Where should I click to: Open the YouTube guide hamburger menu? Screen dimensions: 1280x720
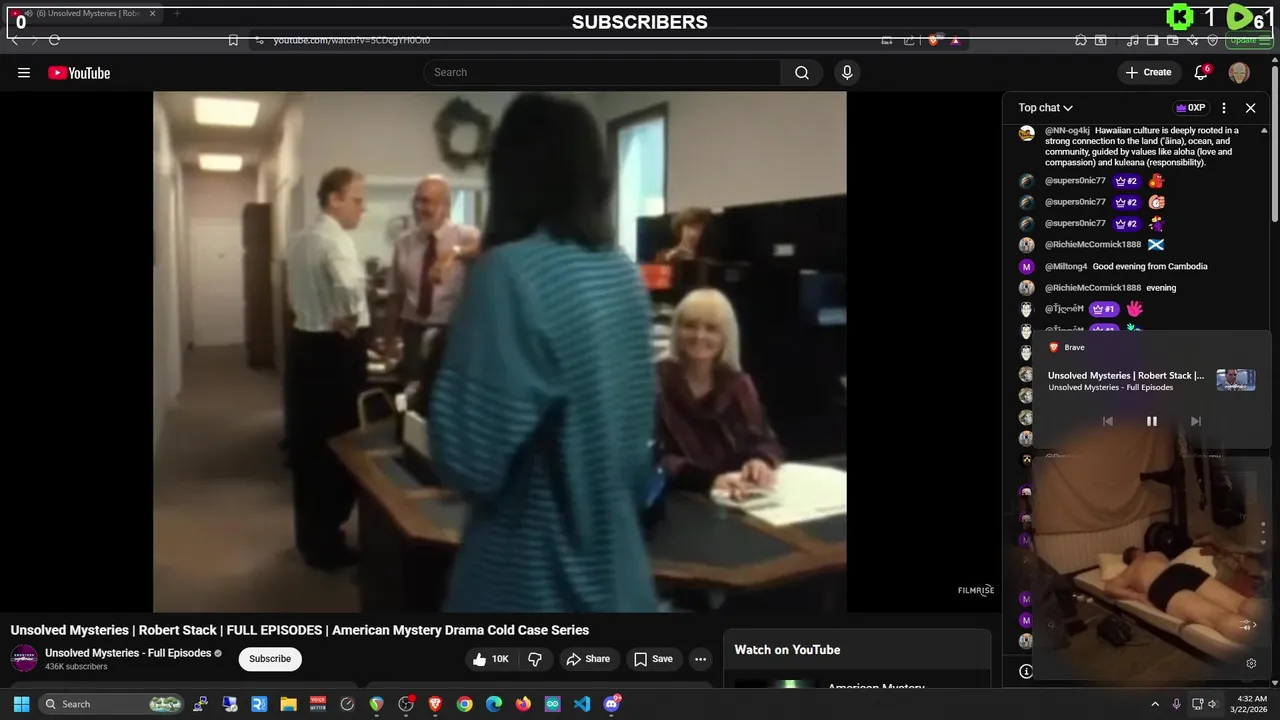click(x=24, y=72)
